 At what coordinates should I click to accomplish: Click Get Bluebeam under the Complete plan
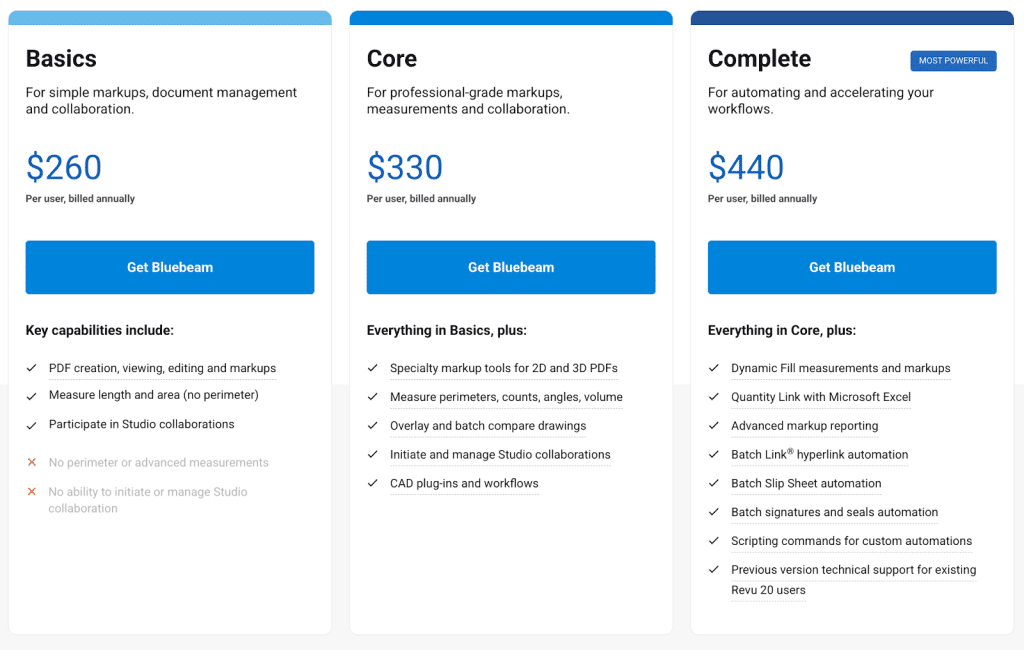coord(852,267)
